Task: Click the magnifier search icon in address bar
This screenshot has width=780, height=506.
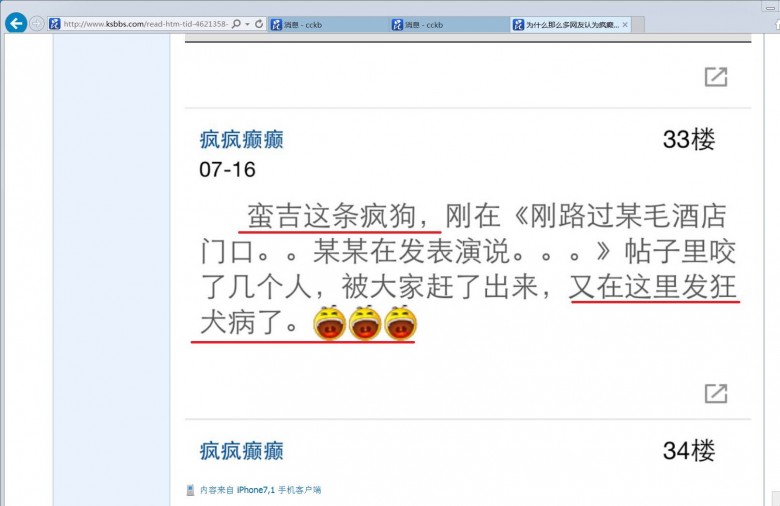Action: point(237,24)
